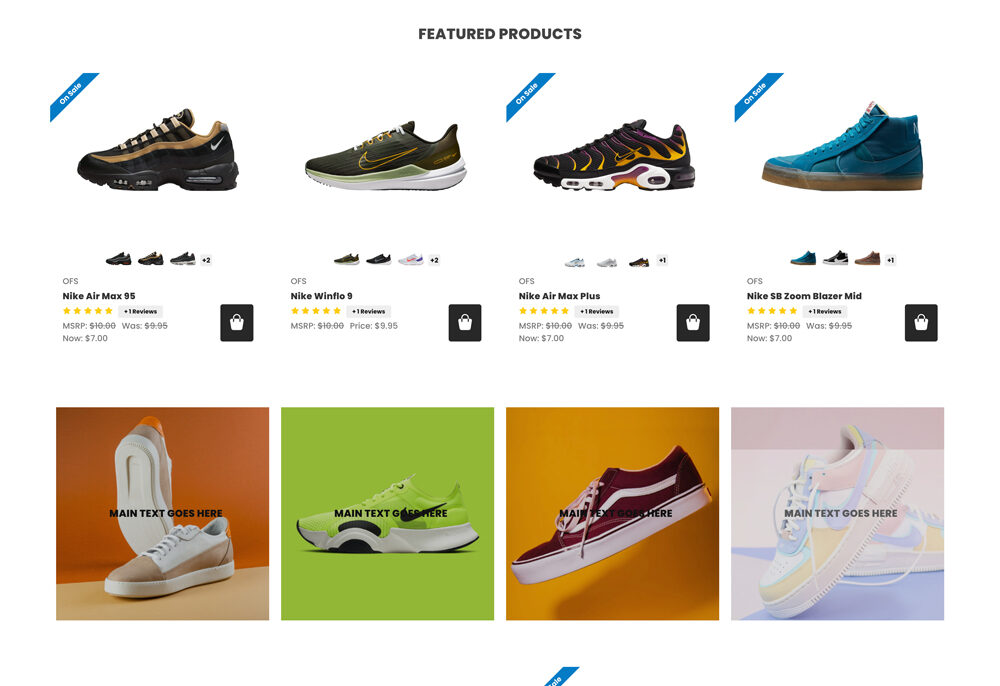The image size is (1000, 686).
Task: Show +1 more variant for Air Max Plus
Action: point(662,260)
